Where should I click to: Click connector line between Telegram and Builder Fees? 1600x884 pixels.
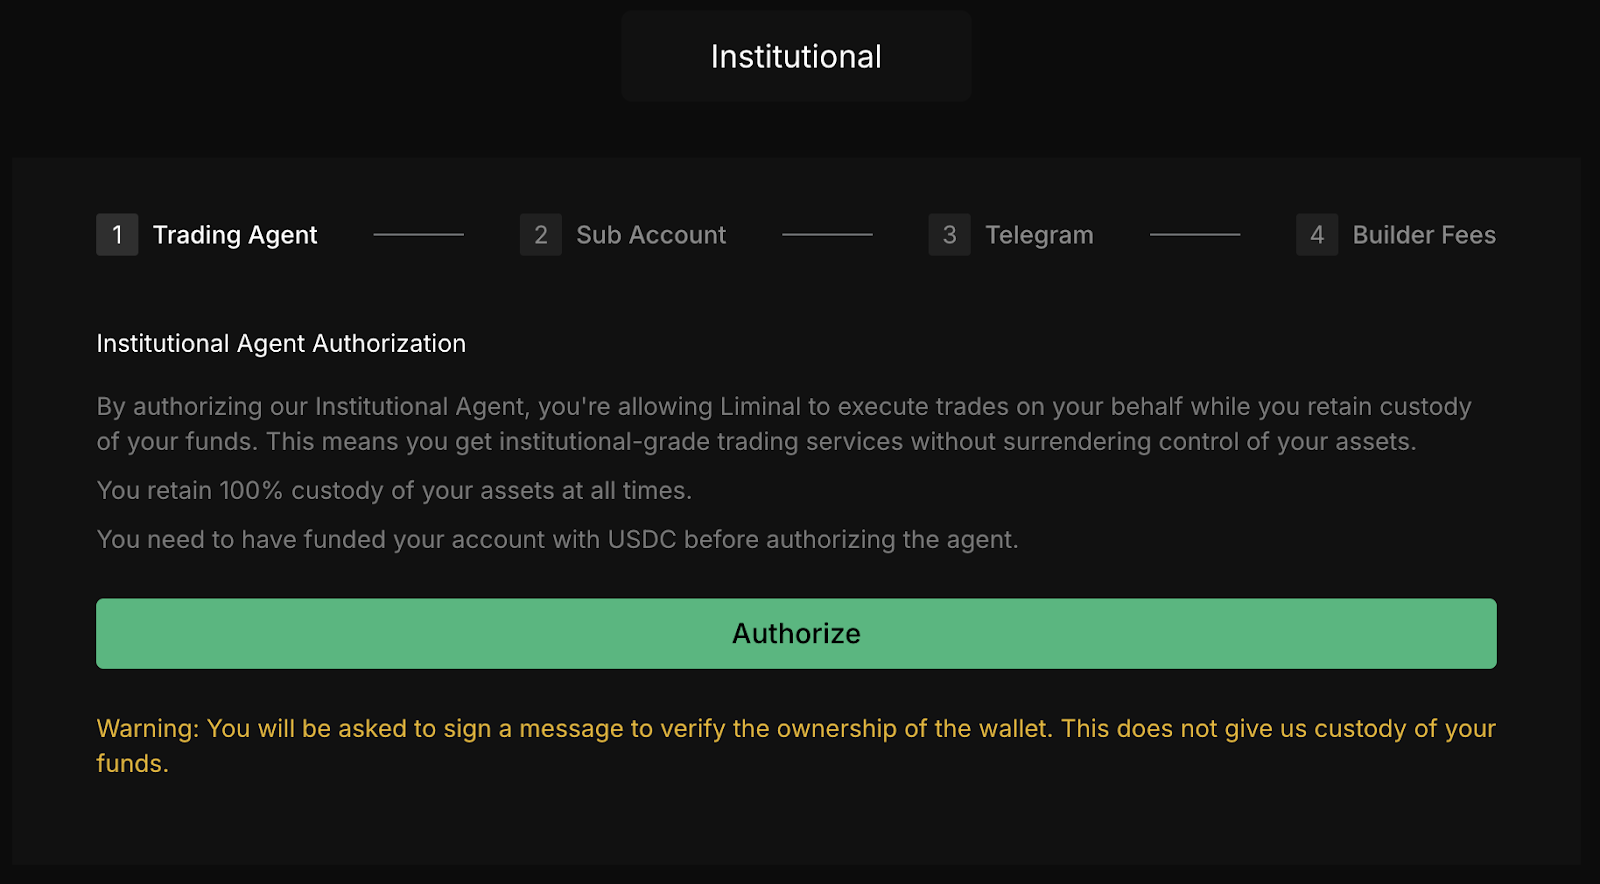tap(1195, 235)
